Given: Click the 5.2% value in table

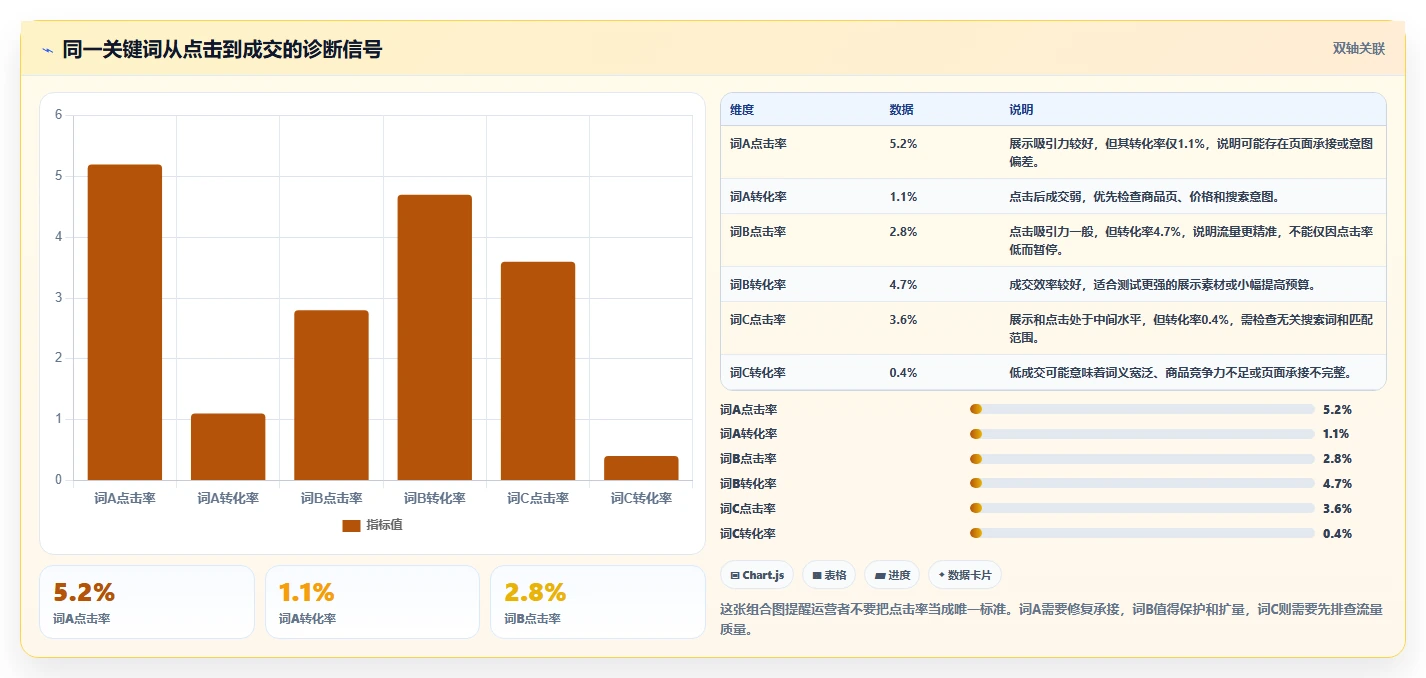Looking at the screenshot, I should pyautogui.click(x=903, y=144).
